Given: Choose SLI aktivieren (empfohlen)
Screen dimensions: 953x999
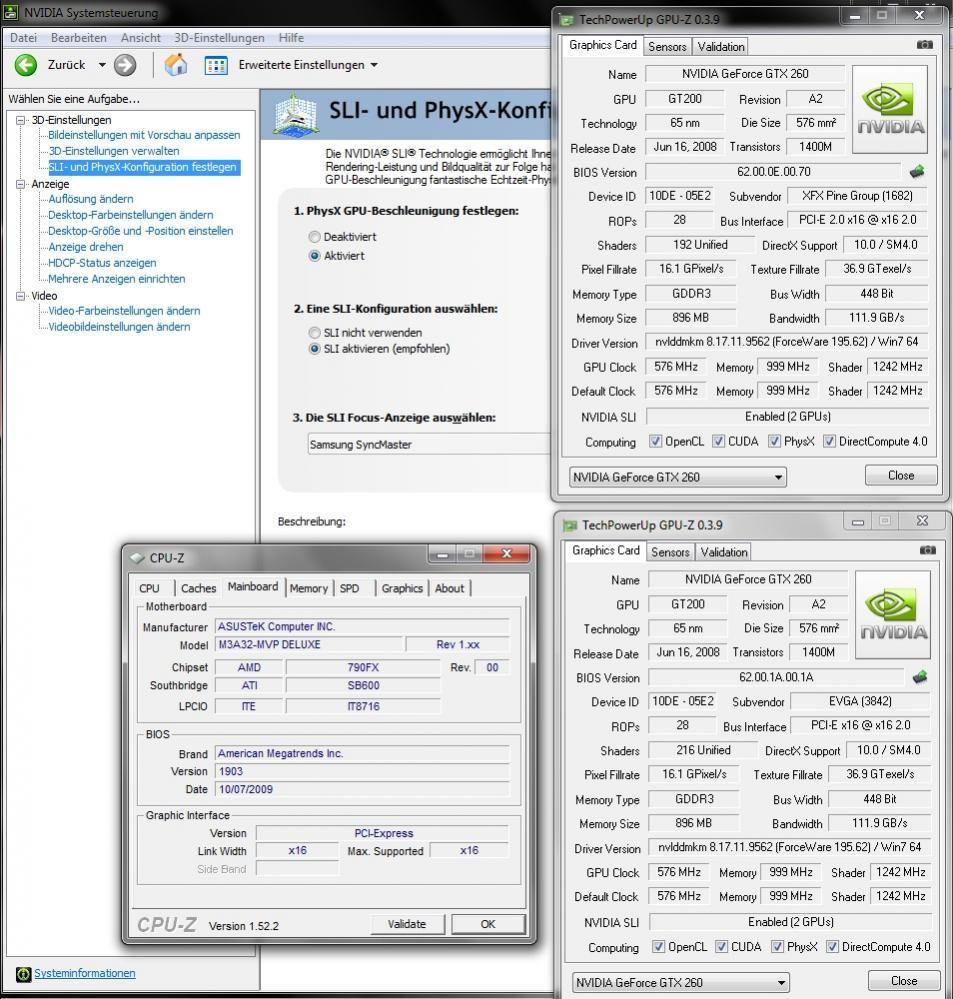Looking at the screenshot, I should [314, 349].
